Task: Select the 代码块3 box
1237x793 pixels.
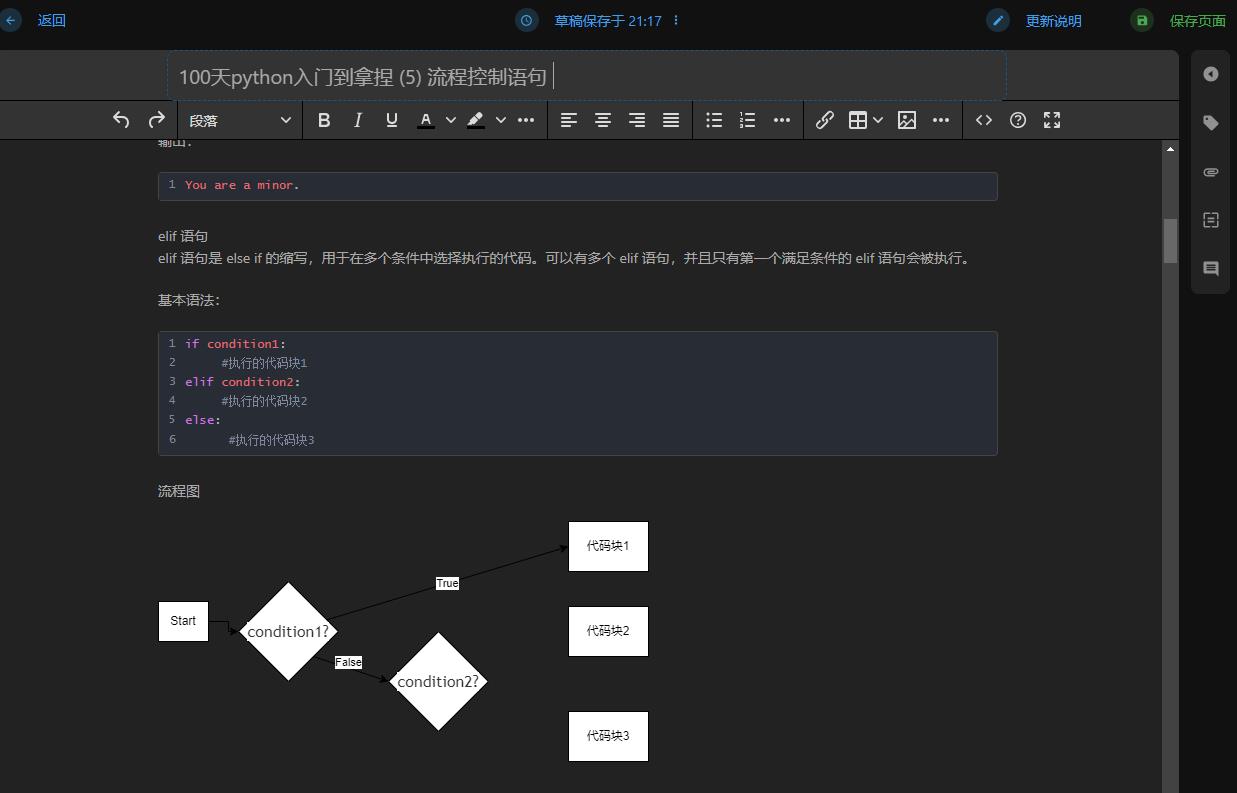Action: (x=608, y=736)
